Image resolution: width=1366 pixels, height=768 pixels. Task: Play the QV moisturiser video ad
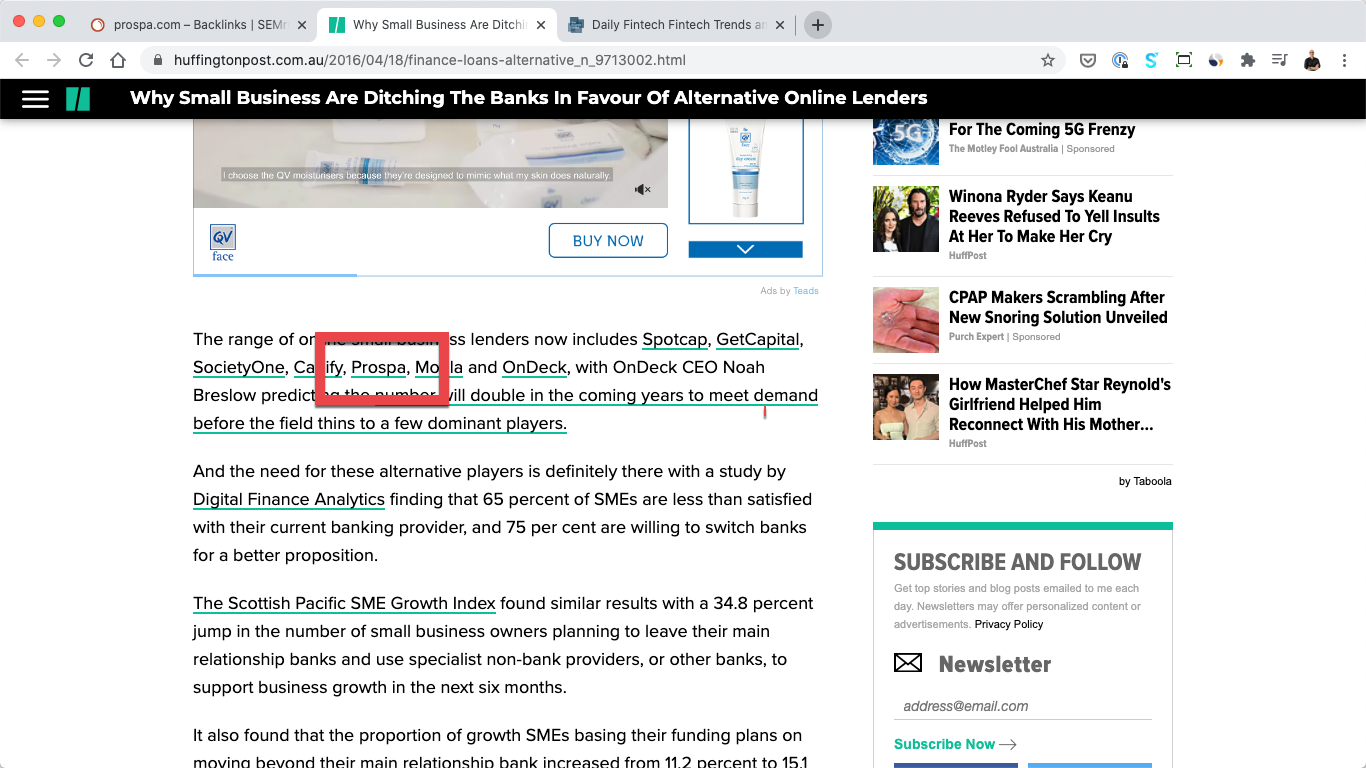431,163
